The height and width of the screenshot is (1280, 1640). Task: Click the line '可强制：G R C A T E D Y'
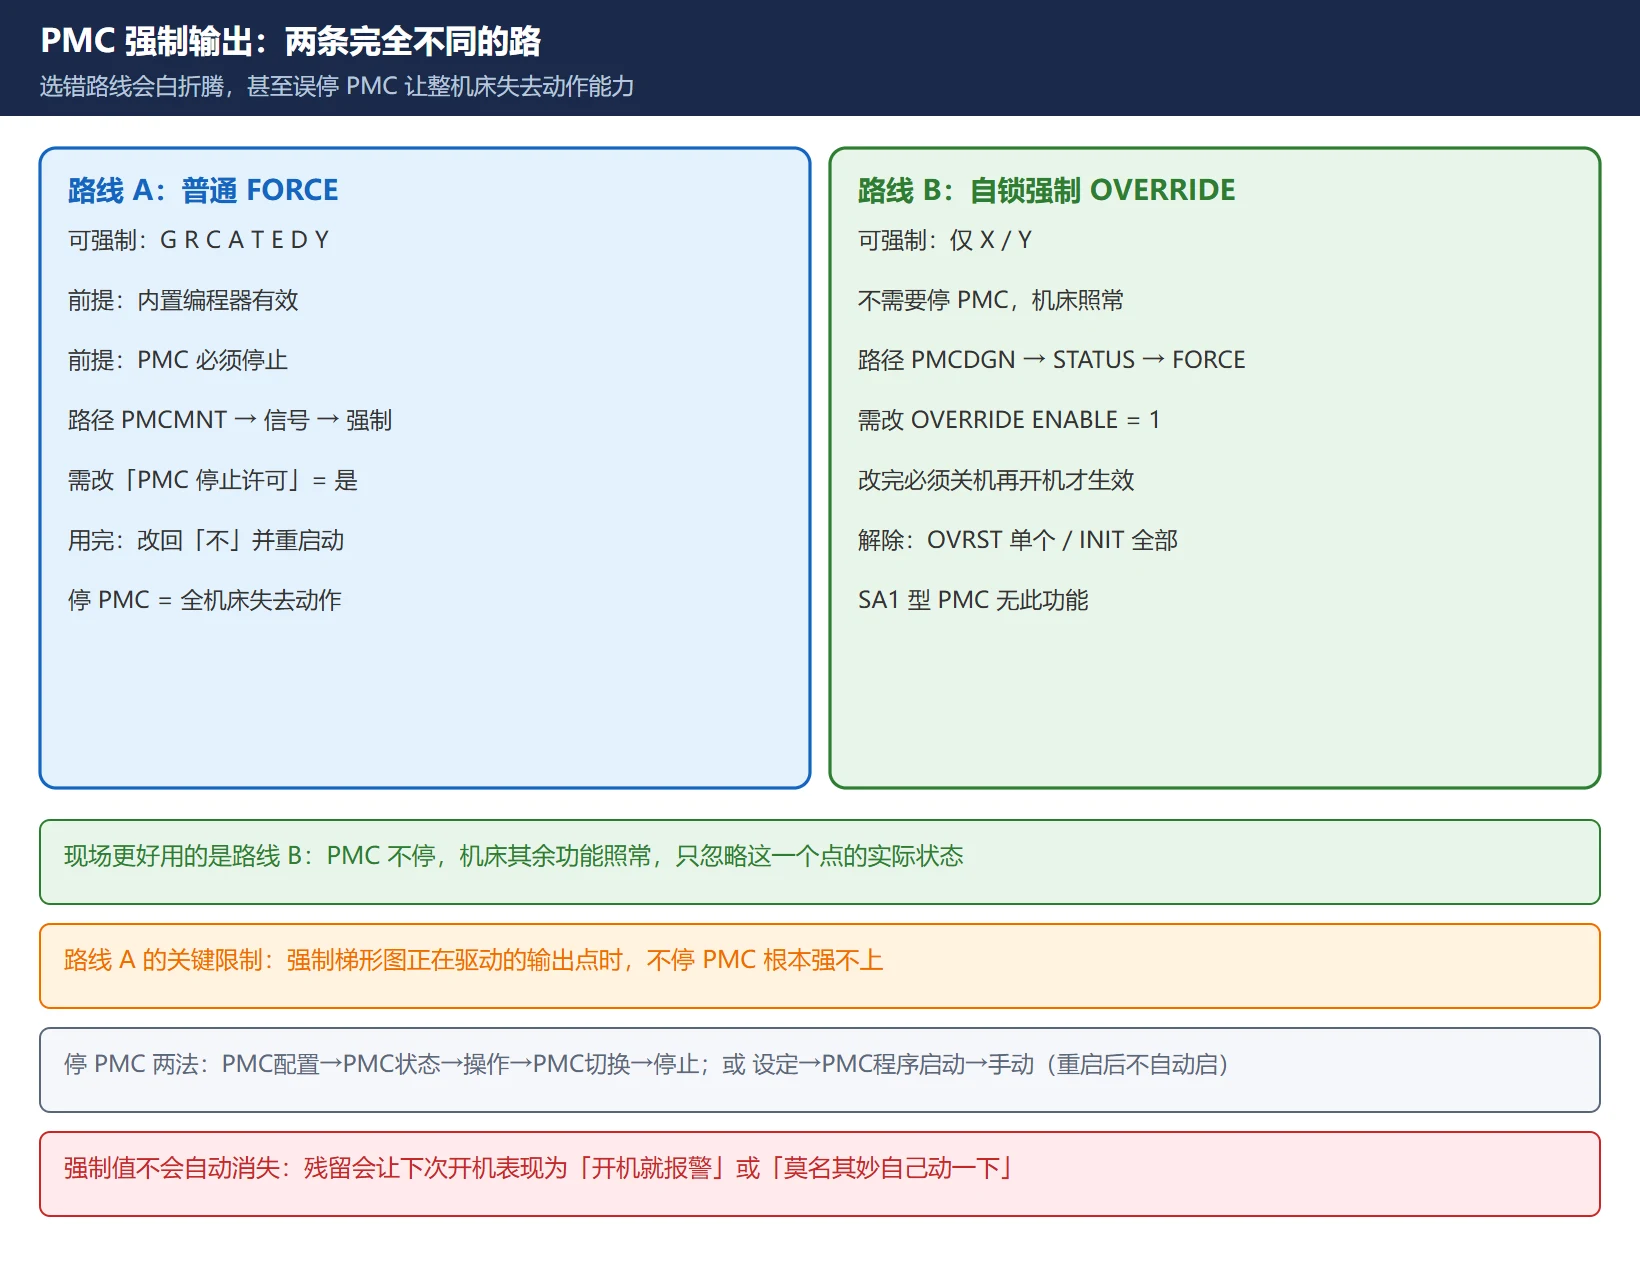[x=199, y=240]
